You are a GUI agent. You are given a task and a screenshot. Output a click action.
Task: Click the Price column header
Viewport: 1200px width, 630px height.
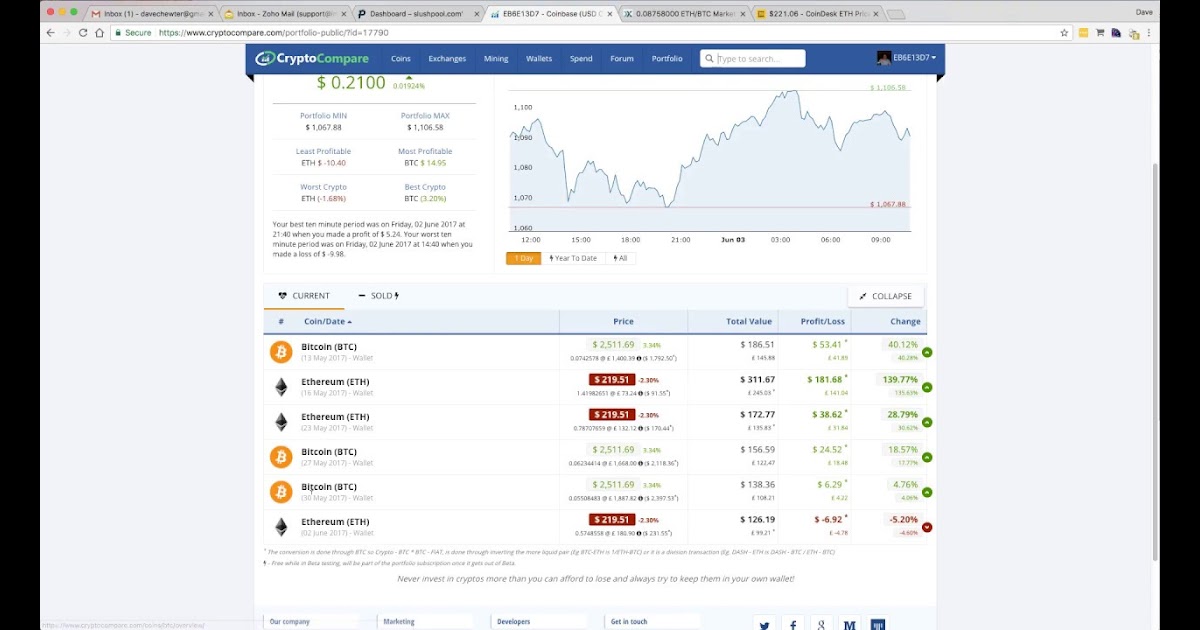coord(623,321)
